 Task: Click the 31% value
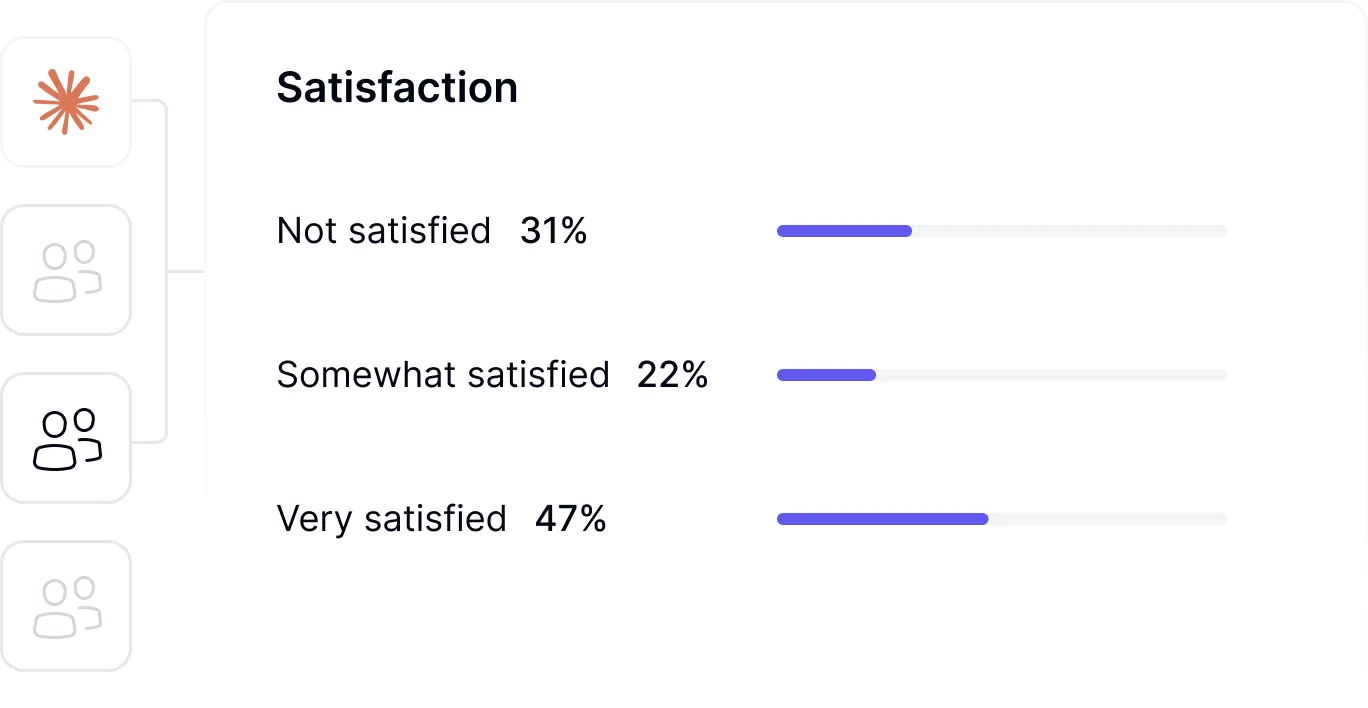[553, 231]
